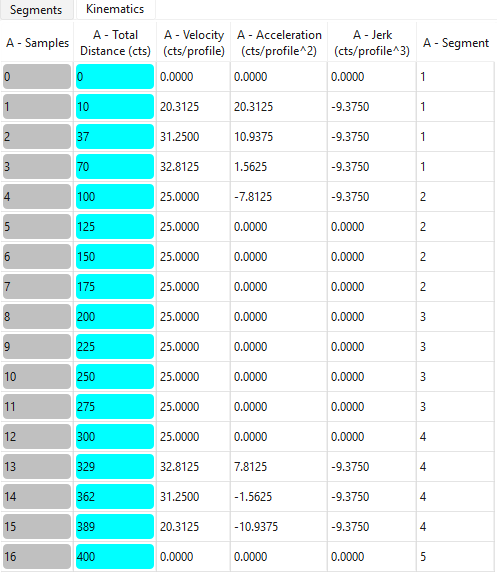Click the A - Jerk column header

pyautogui.click(x=372, y=43)
